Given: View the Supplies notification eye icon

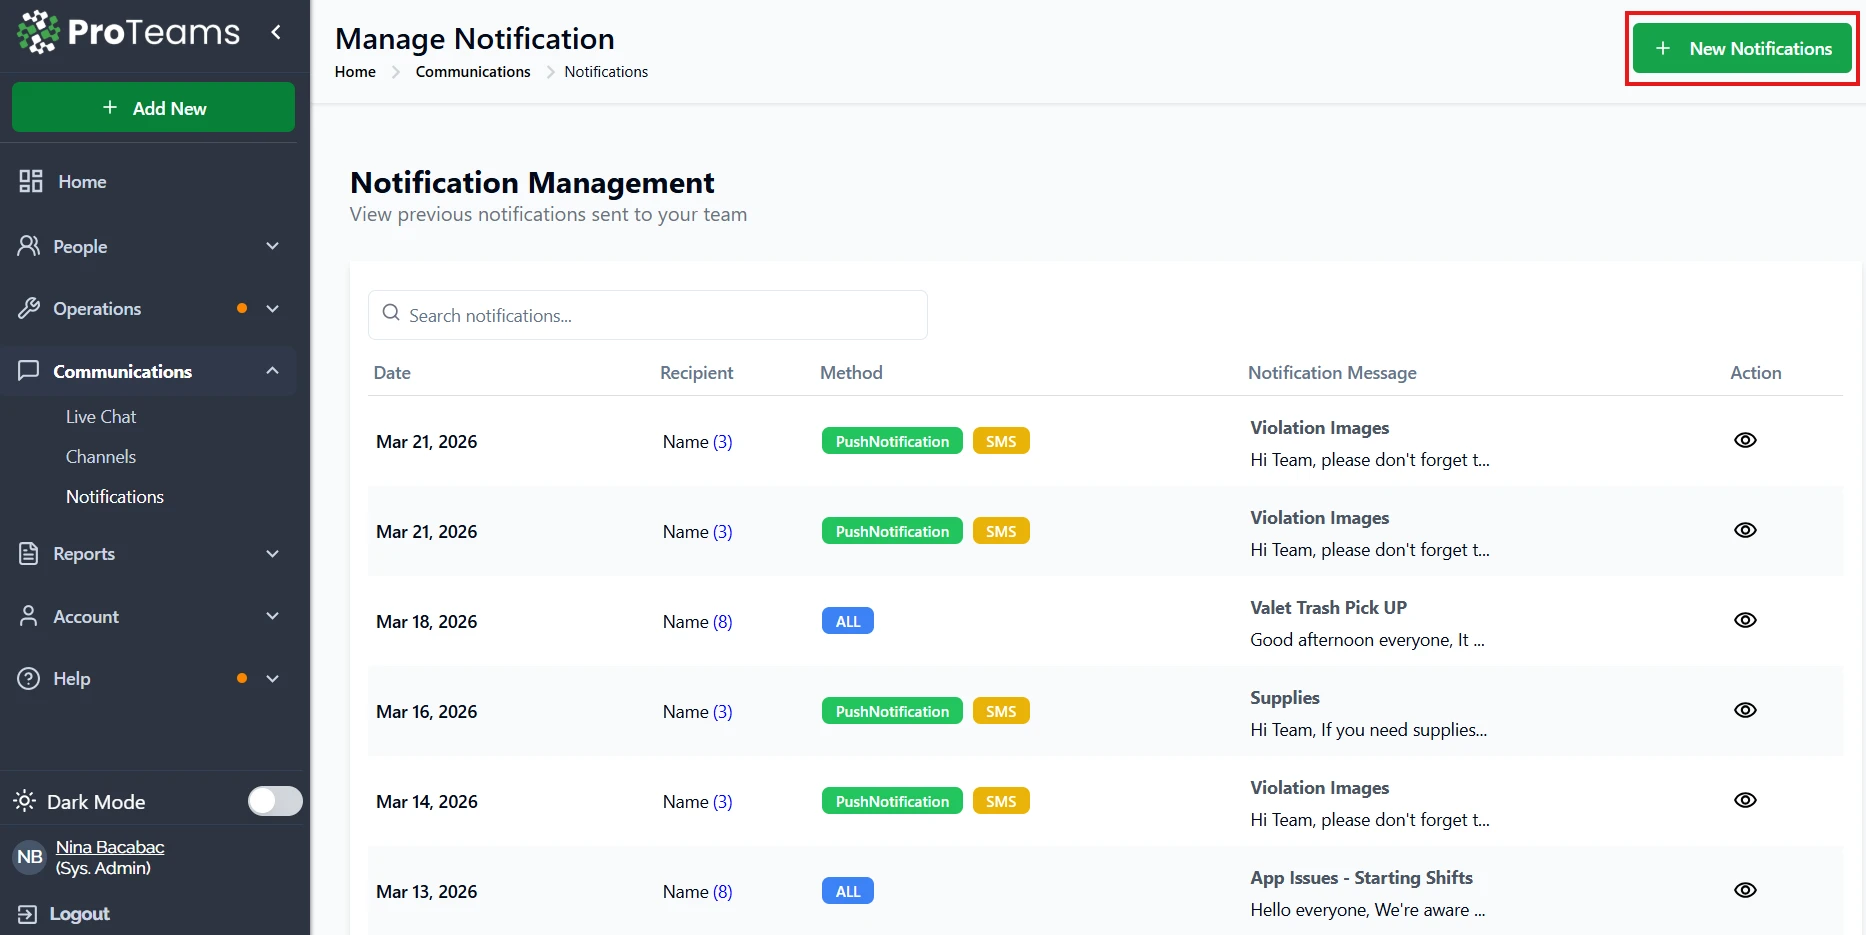Looking at the screenshot, I should point(1744,710).
